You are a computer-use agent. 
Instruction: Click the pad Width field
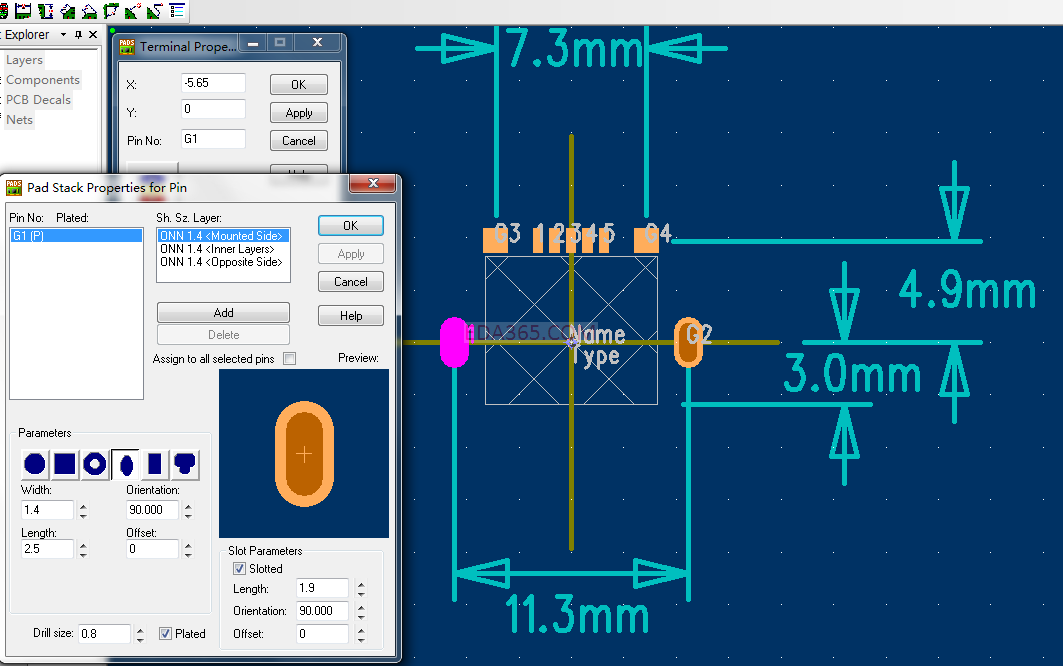click(47, 509)
